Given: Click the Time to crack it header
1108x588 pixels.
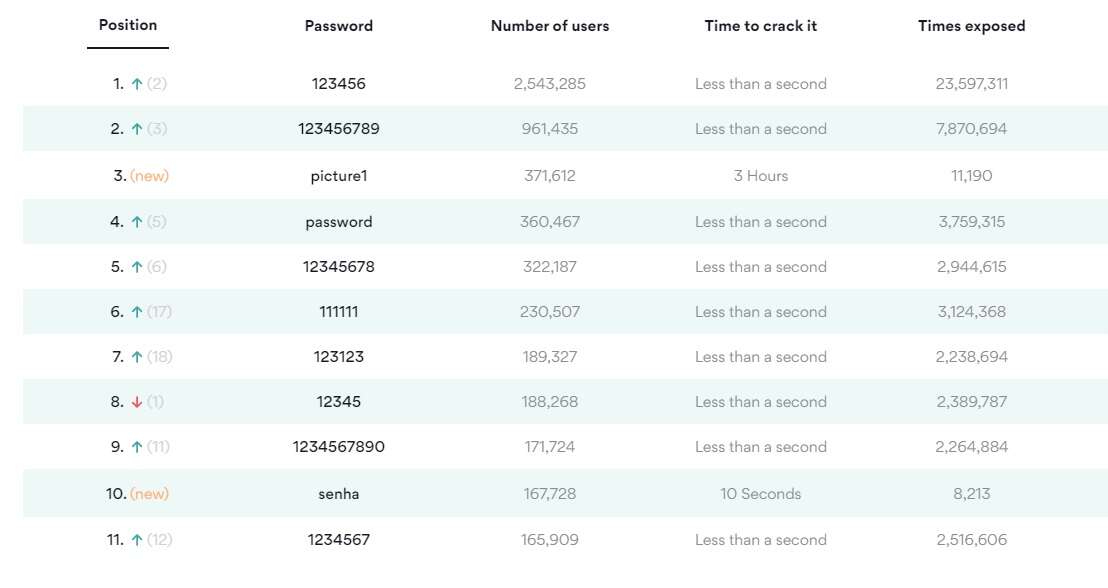Looking at the screenshot, I should click(x=761, y=26).
